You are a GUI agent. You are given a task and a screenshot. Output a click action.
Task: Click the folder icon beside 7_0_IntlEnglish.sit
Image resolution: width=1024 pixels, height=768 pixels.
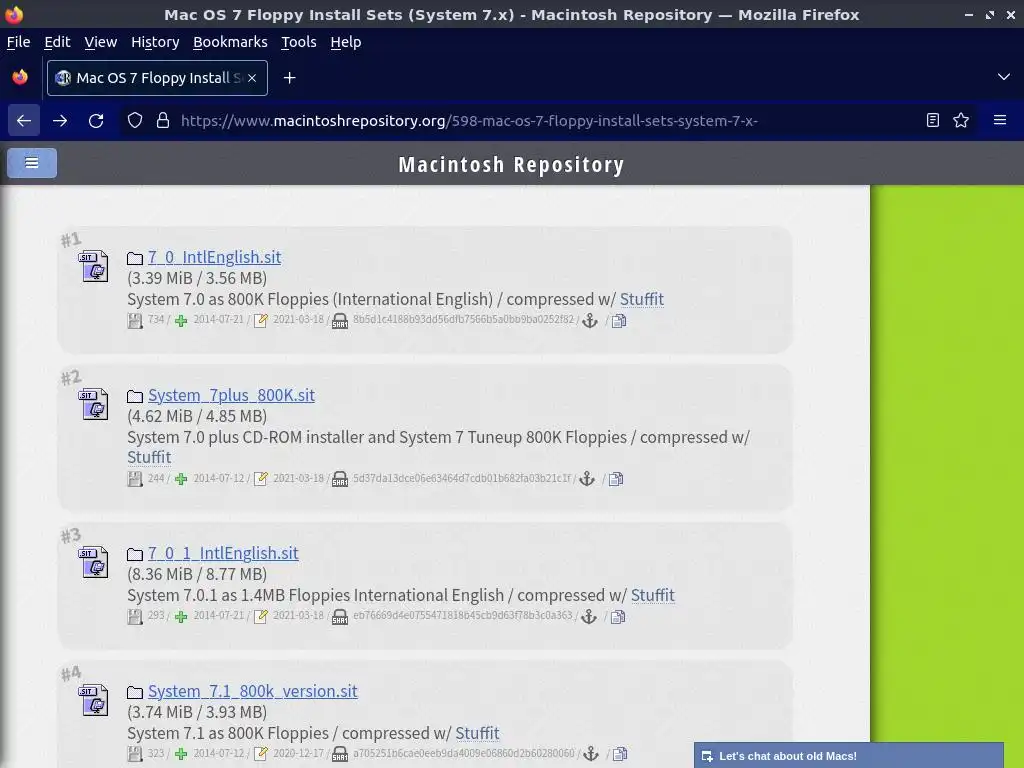(135, 259)
